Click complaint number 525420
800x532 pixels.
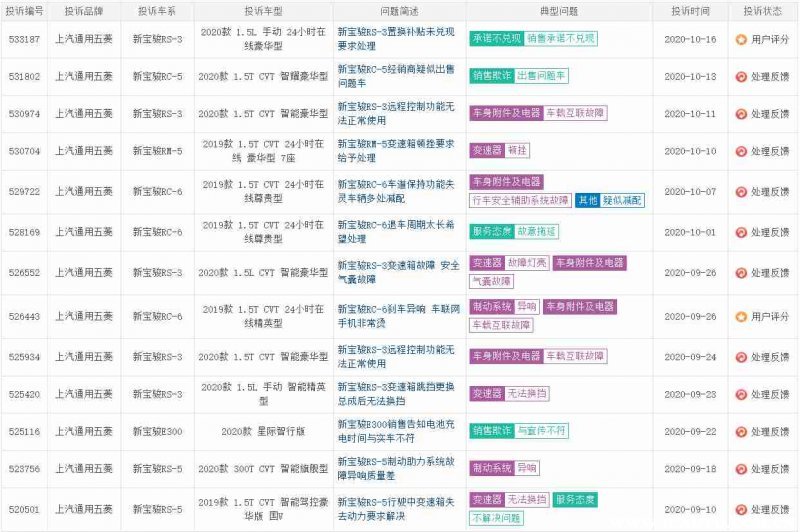click(x=24, y=394)
